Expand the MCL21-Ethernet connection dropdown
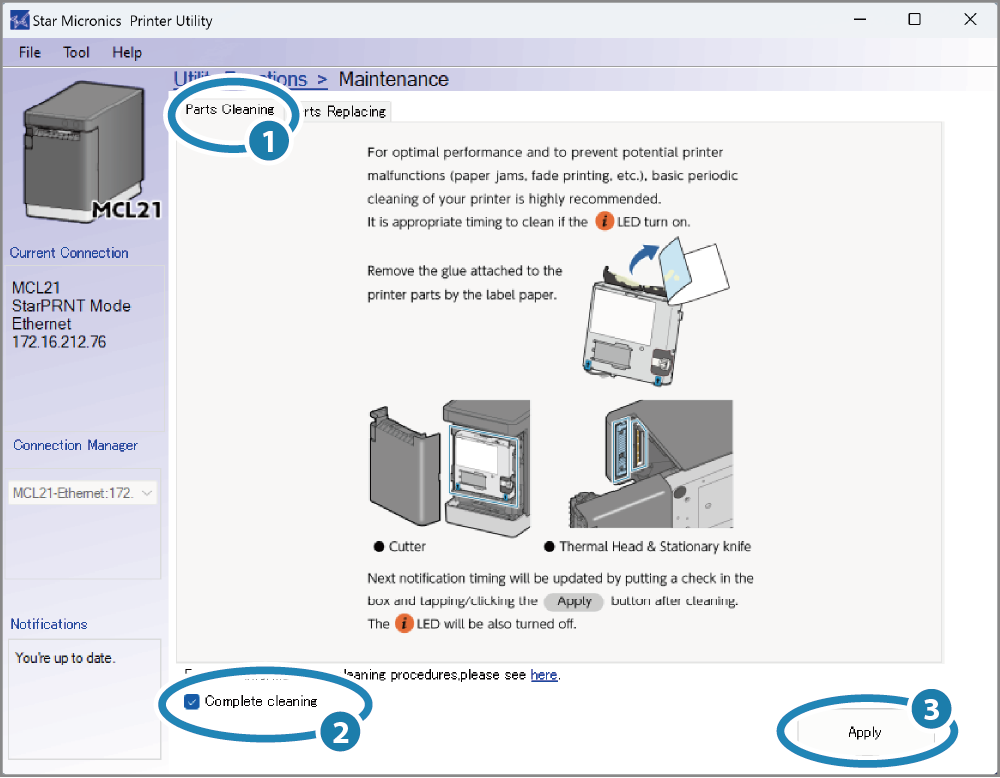The height and width of the screenshot is (778, 1000). [82, 493]
